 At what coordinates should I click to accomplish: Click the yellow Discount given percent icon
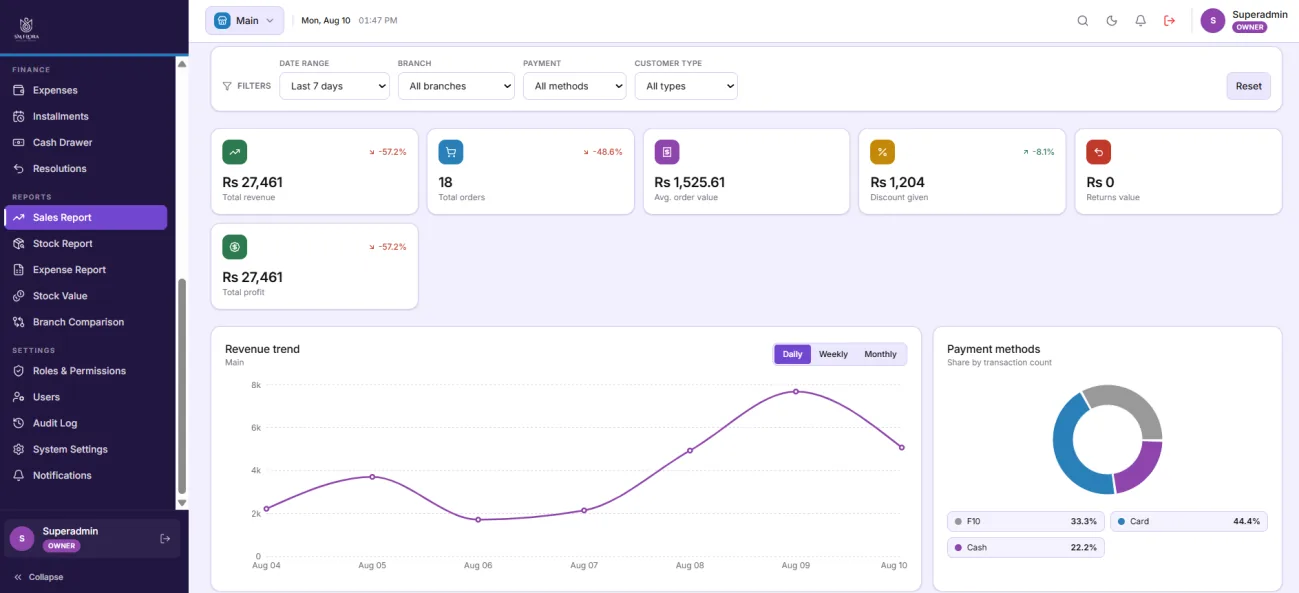coord(883,152)
